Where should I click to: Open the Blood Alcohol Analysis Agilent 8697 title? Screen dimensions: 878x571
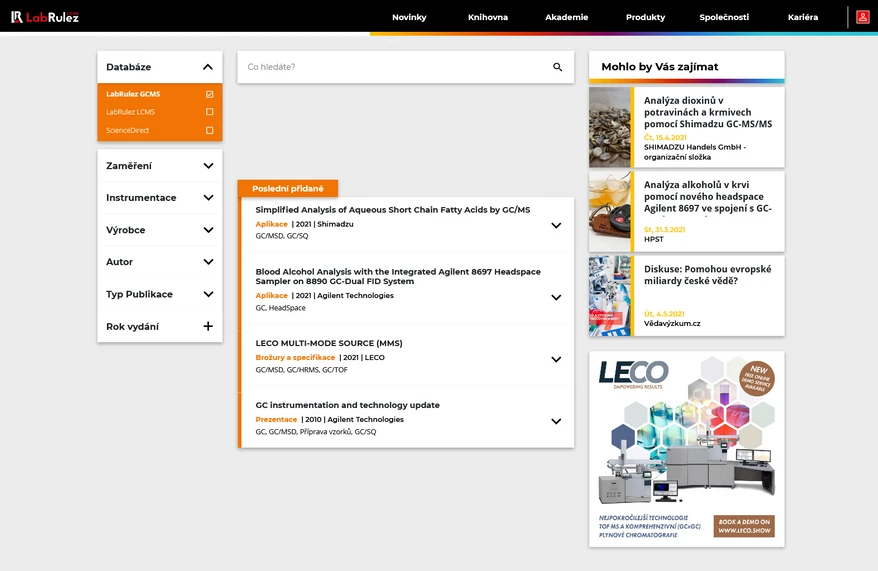[x=398, y=276]
